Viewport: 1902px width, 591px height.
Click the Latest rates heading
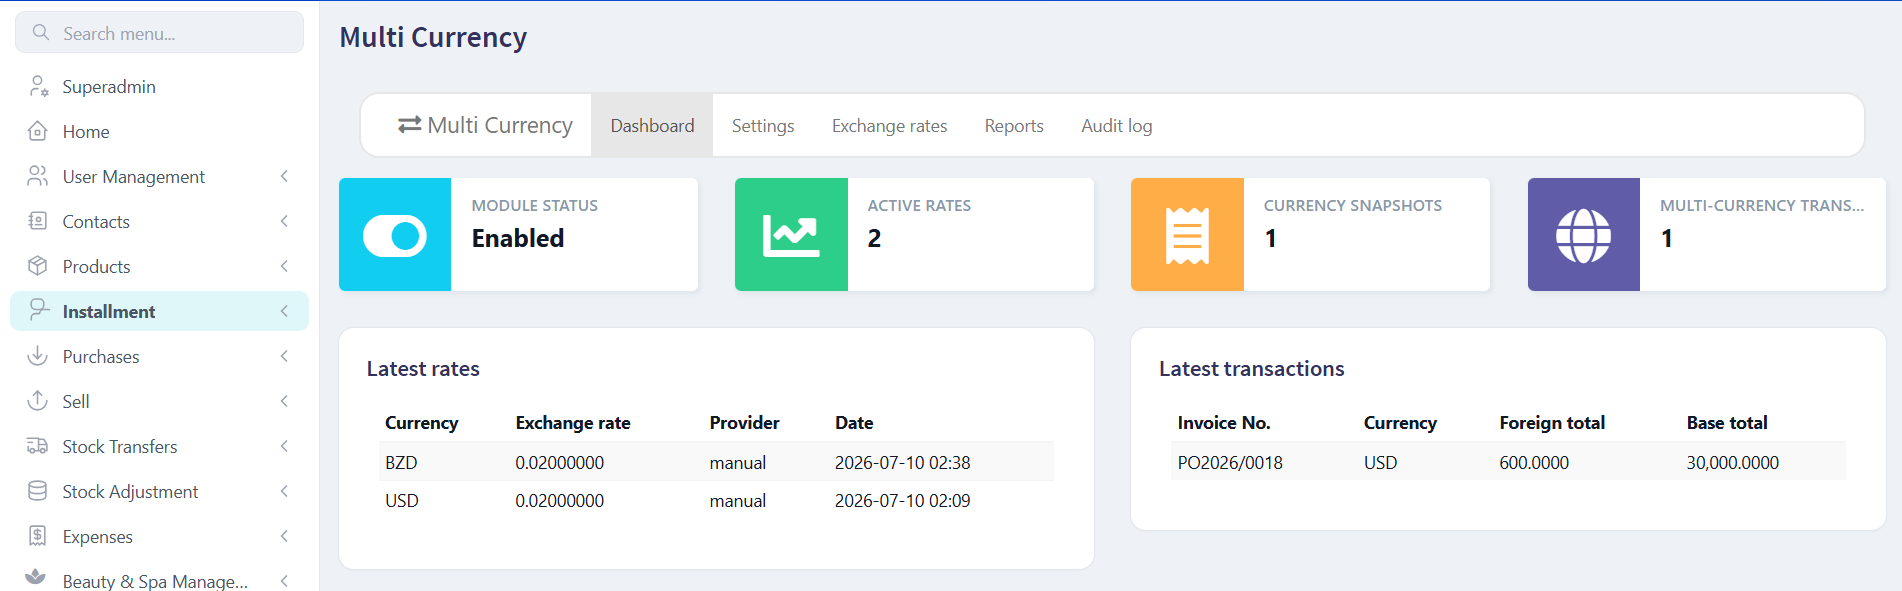pyautogui.click(x=423, y=368)
